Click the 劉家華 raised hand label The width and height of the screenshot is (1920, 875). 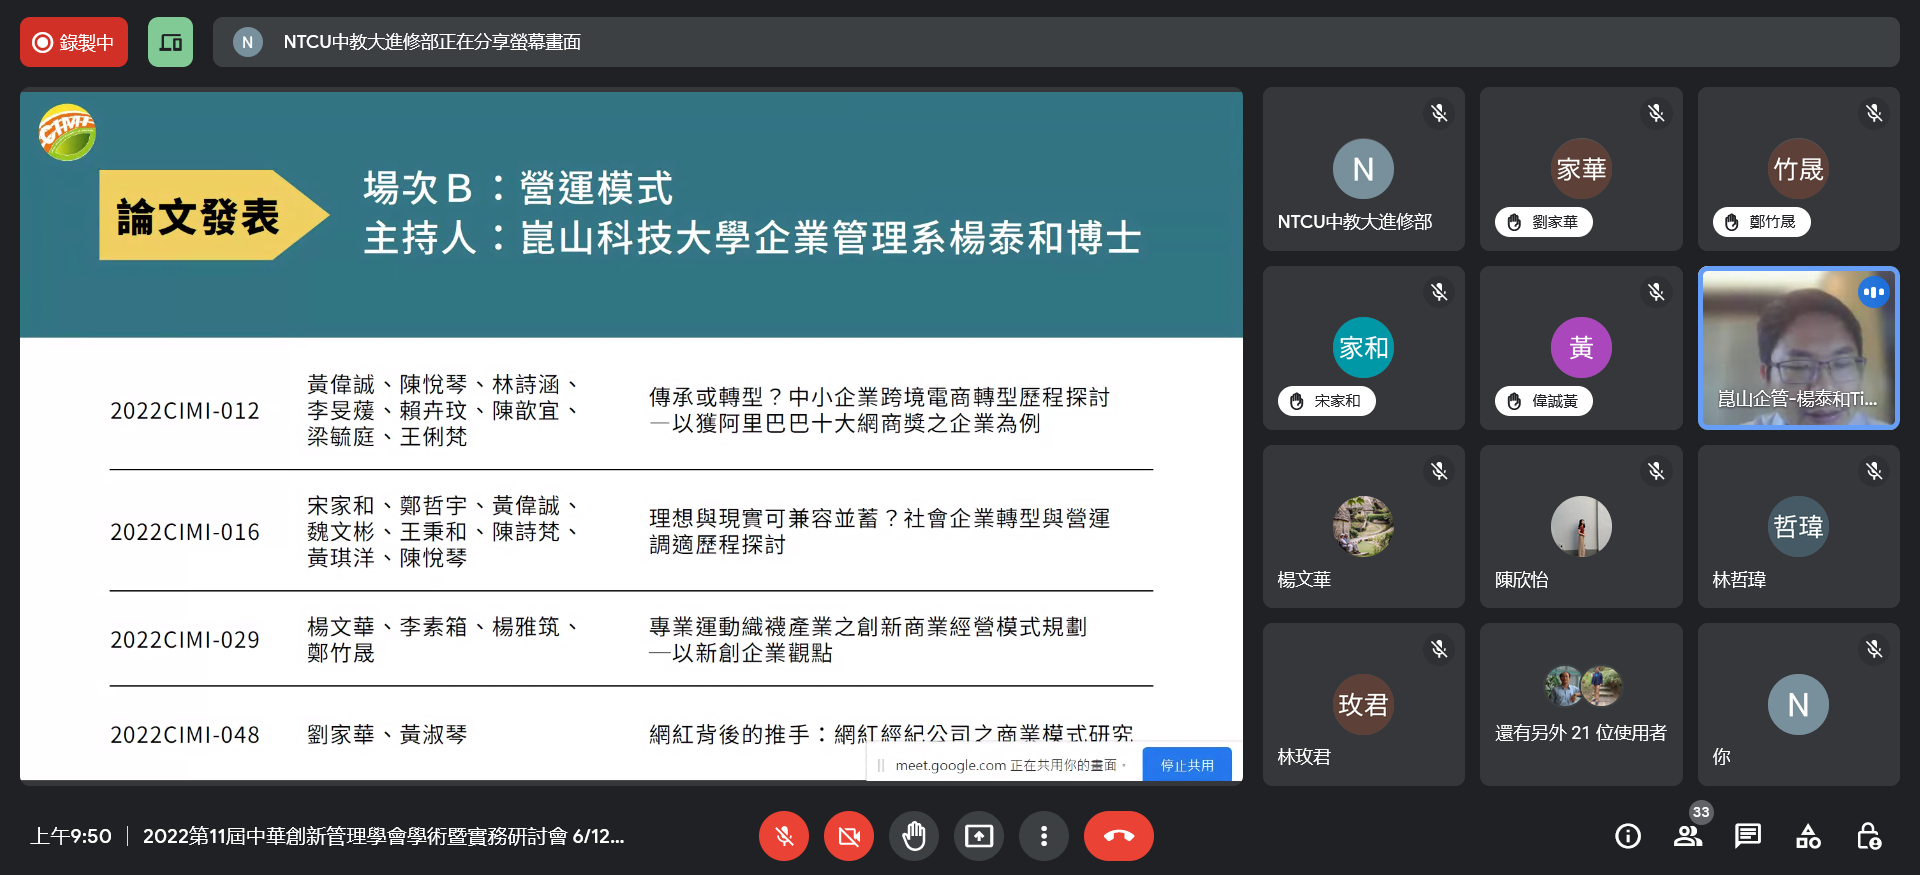click(x=1544, y=222)
